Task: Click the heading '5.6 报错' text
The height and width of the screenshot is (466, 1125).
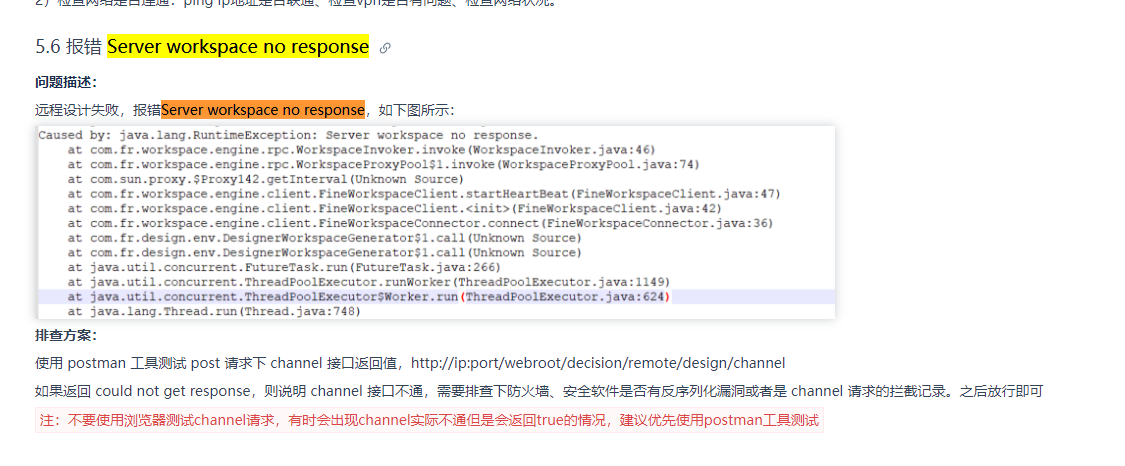Action: click(68, 47)
